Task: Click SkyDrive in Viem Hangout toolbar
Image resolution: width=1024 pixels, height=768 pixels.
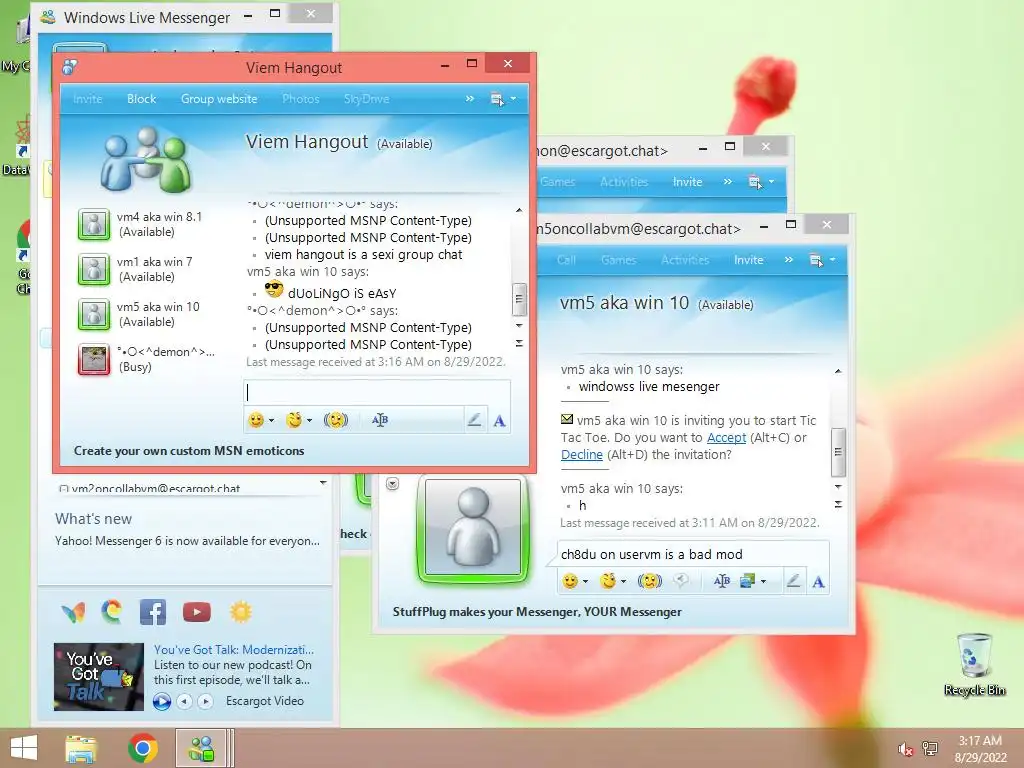Action: click(366, 99)
